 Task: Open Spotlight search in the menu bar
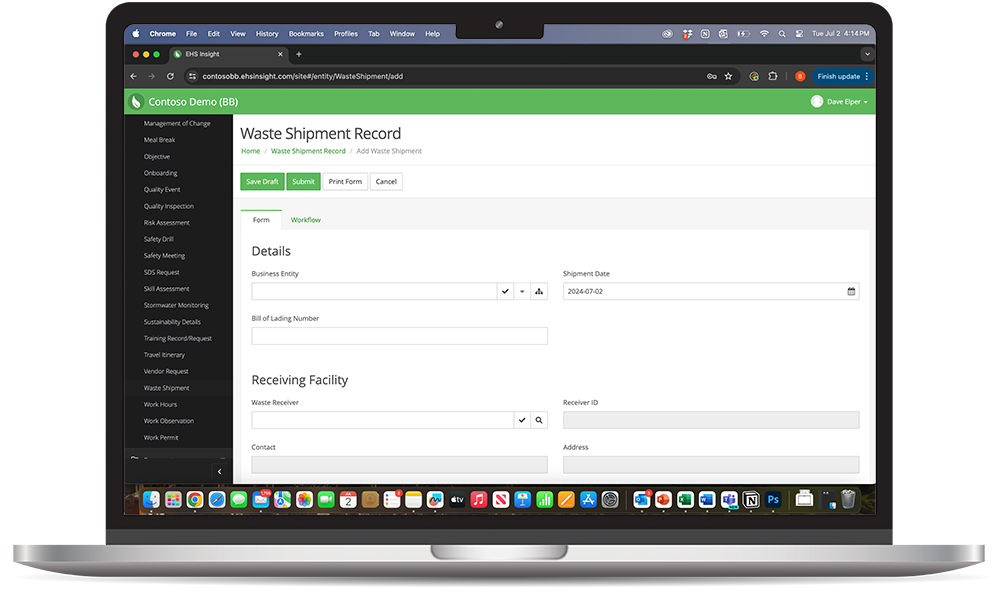(782, 34)
